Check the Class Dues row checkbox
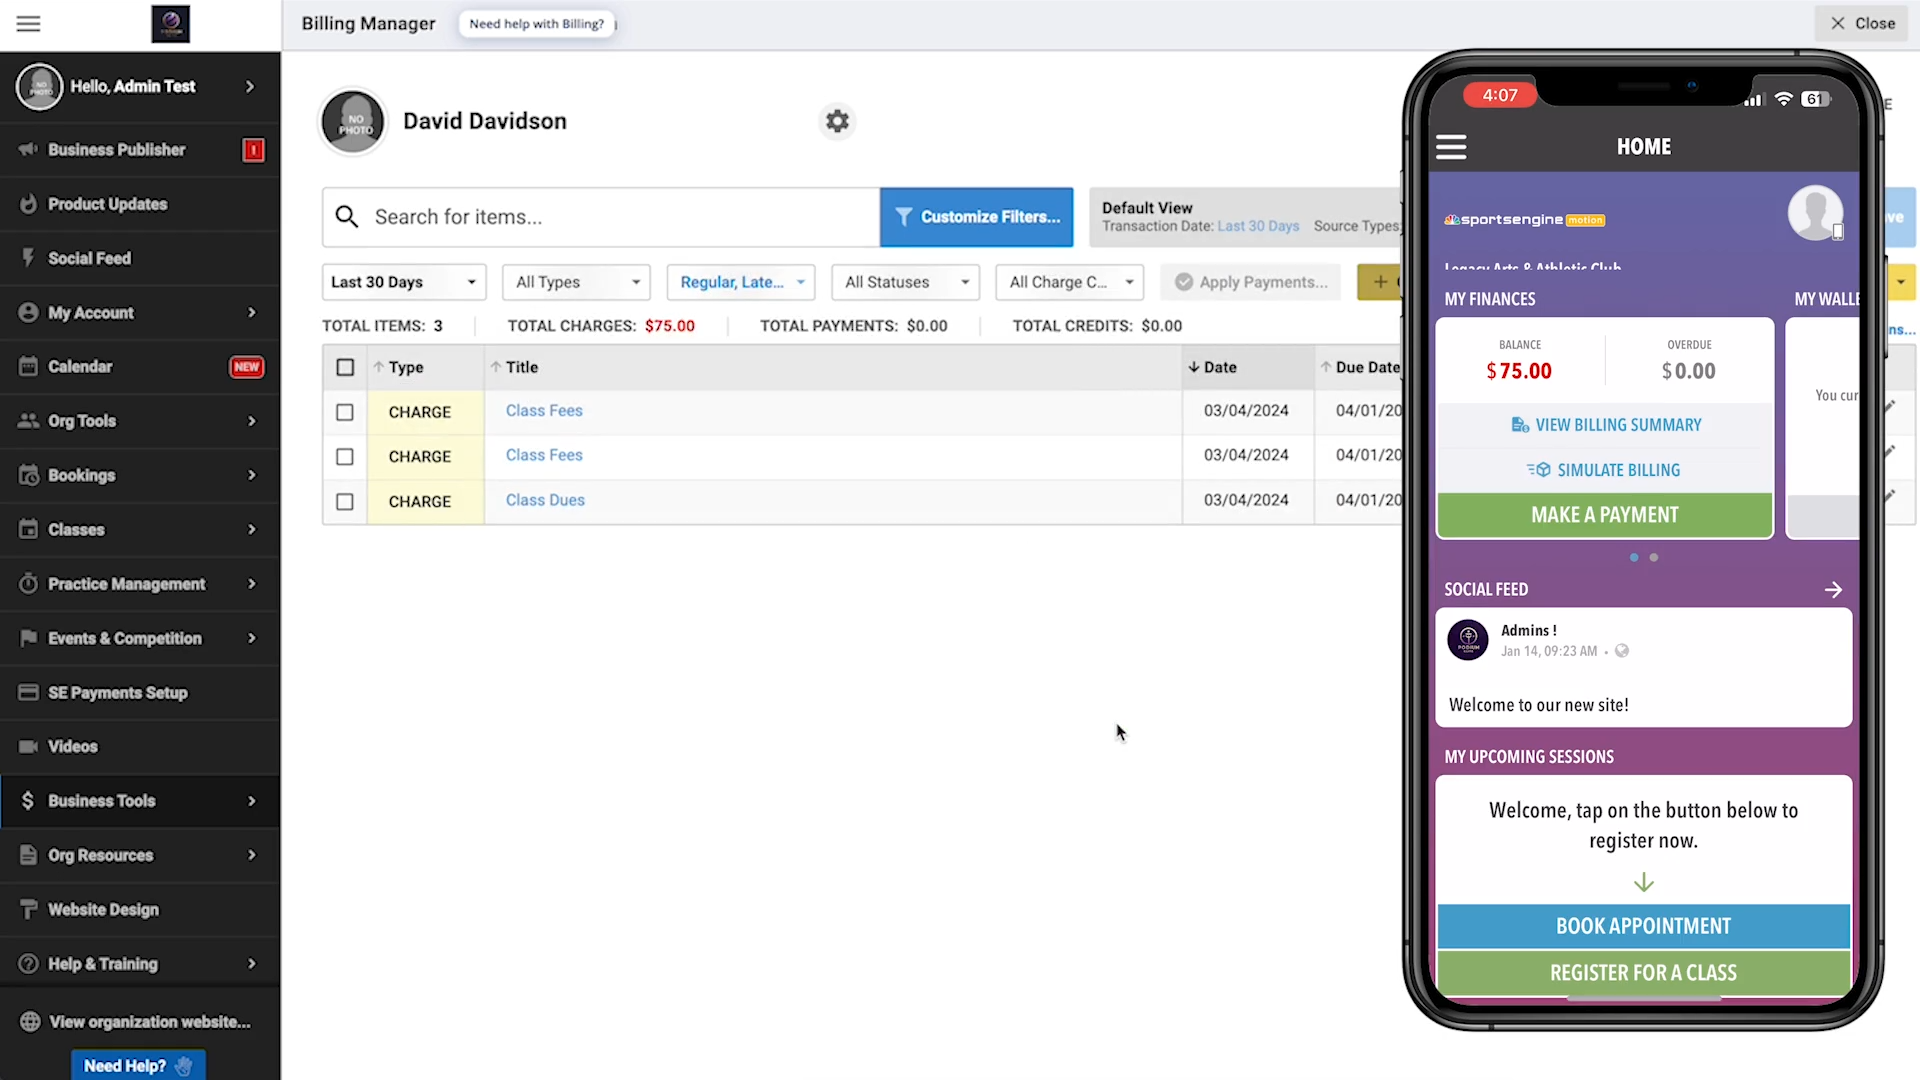 (x=345, y=502)
